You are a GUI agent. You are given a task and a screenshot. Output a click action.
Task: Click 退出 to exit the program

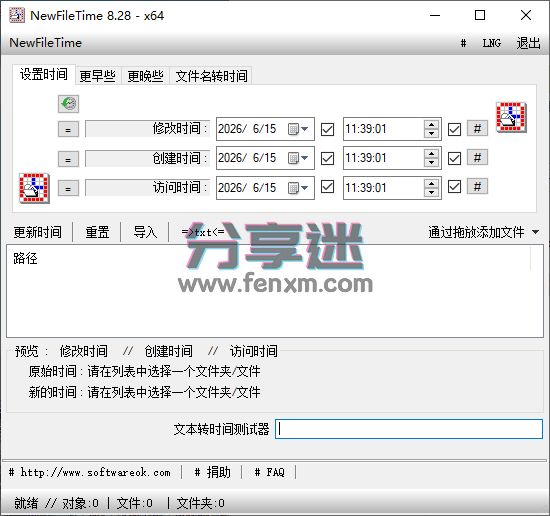[528, 43]
